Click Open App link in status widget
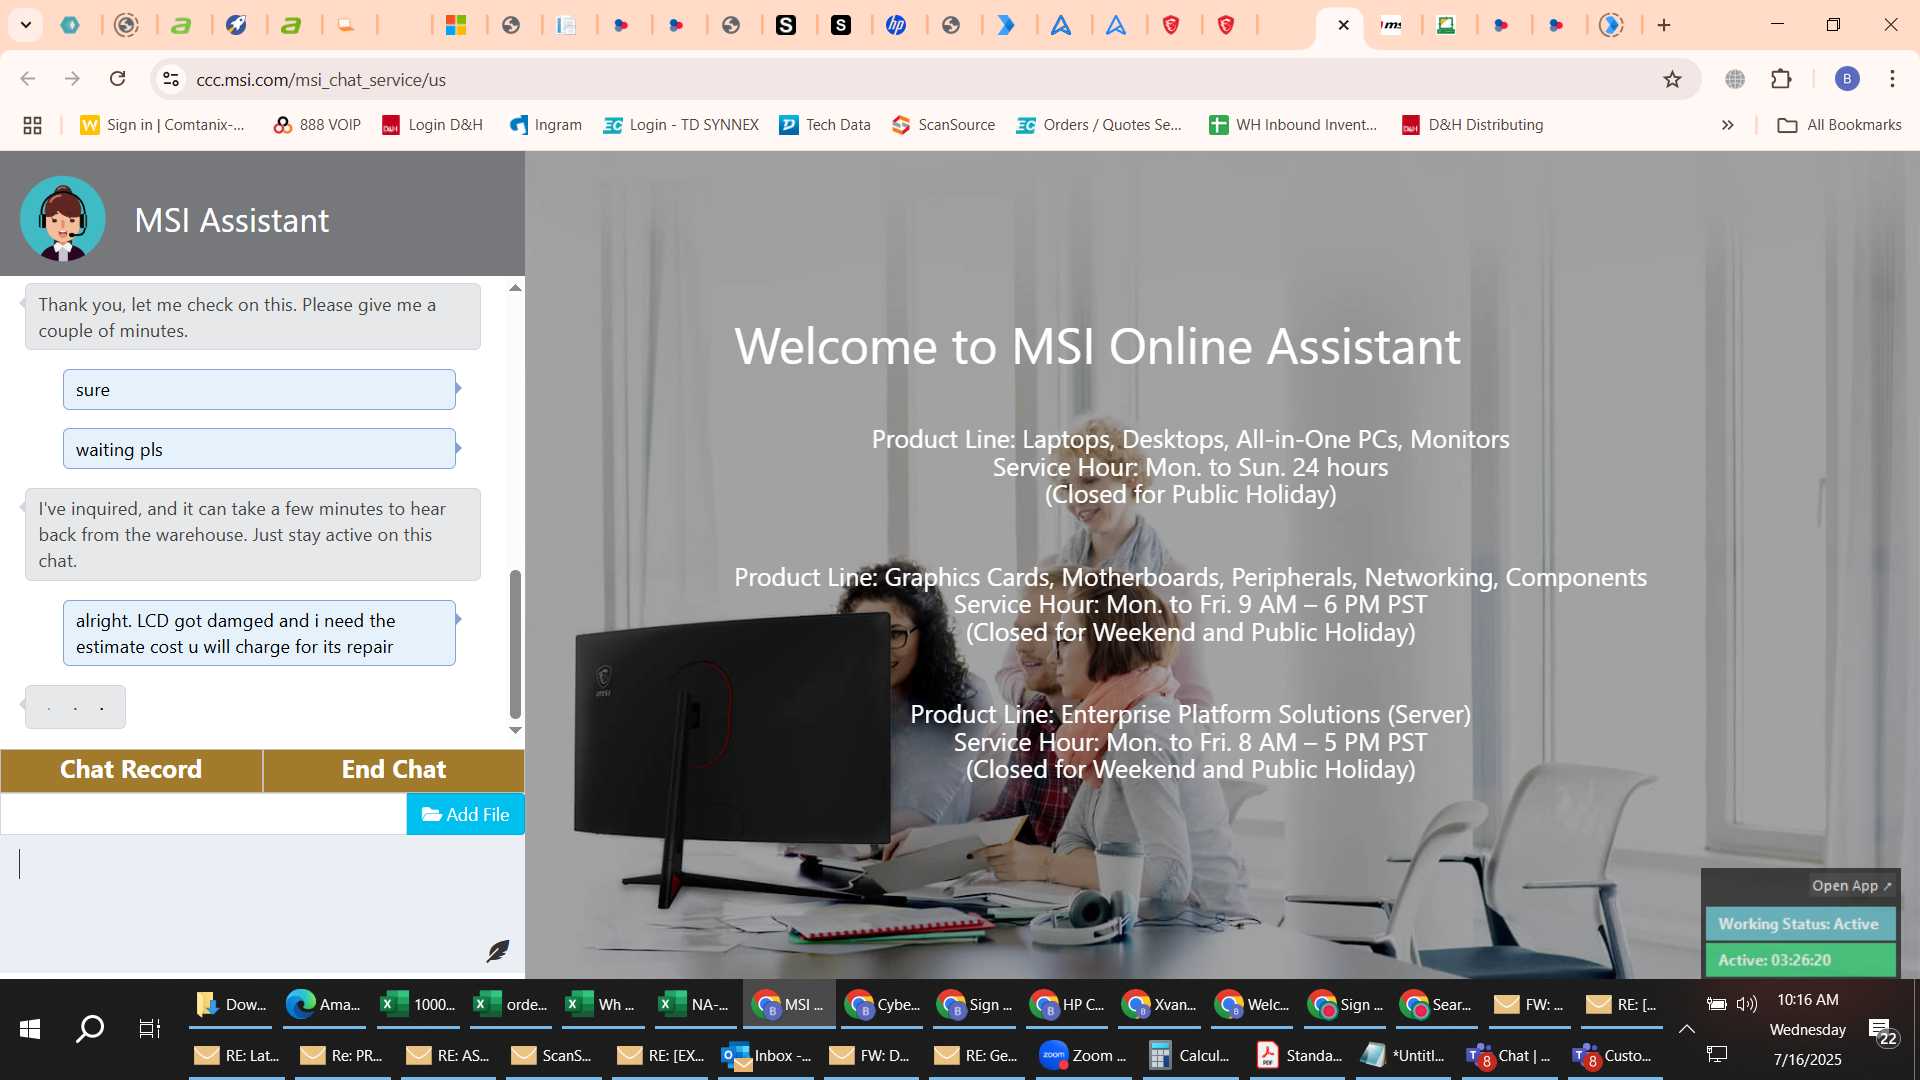Screen dimensions: 1920x1080 coord(1852,886)
